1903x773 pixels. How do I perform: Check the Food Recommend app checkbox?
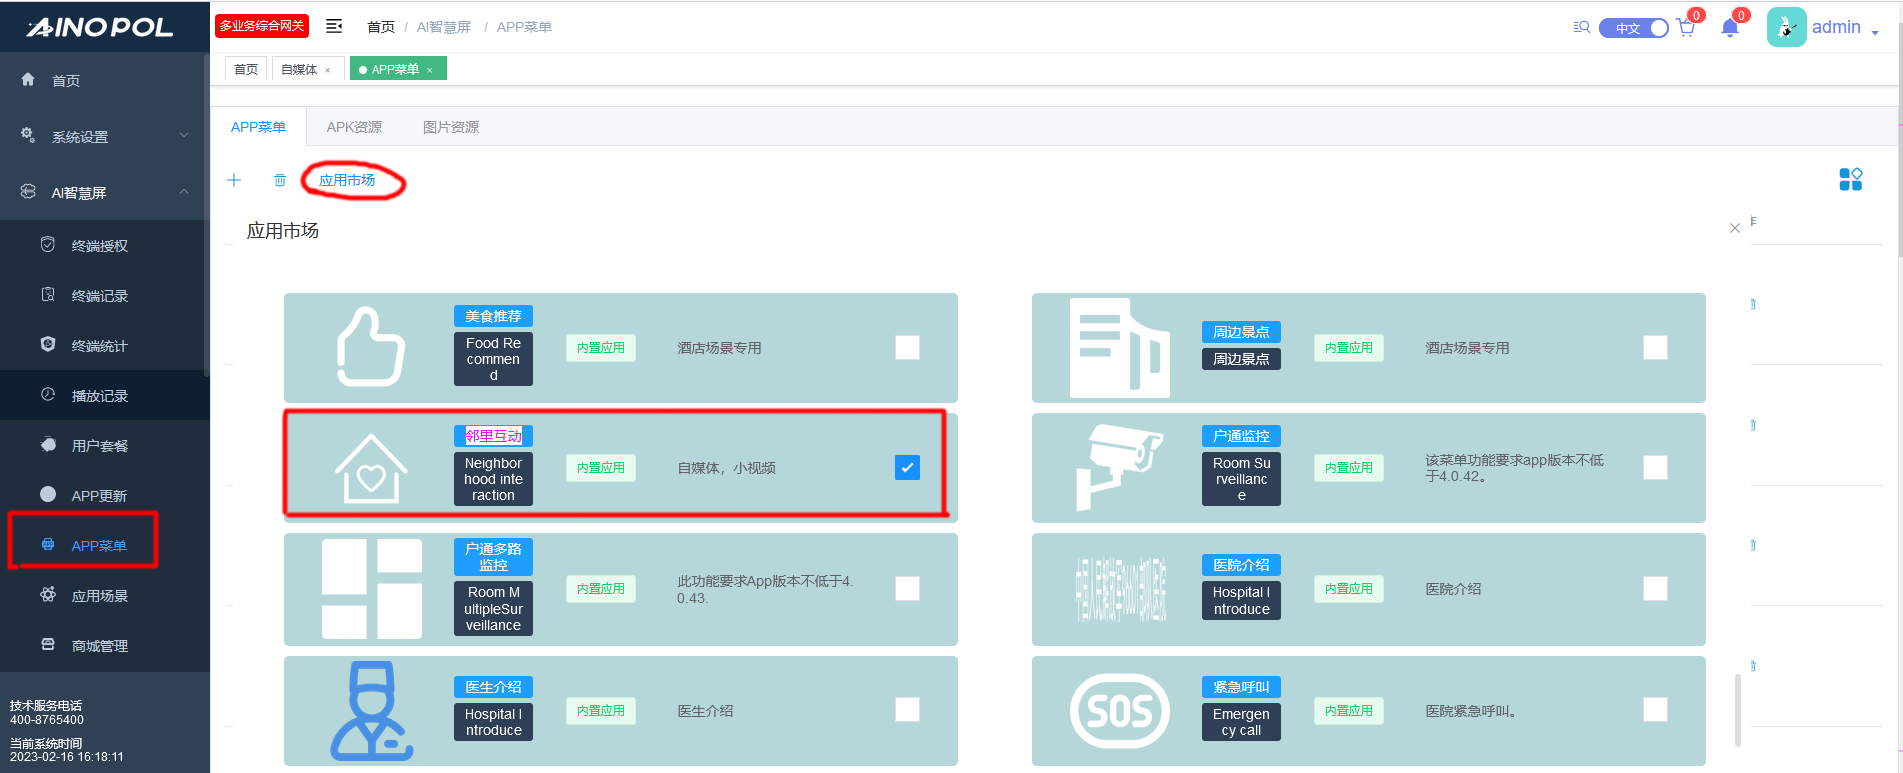pyautogui.click(x=907, y=348)
